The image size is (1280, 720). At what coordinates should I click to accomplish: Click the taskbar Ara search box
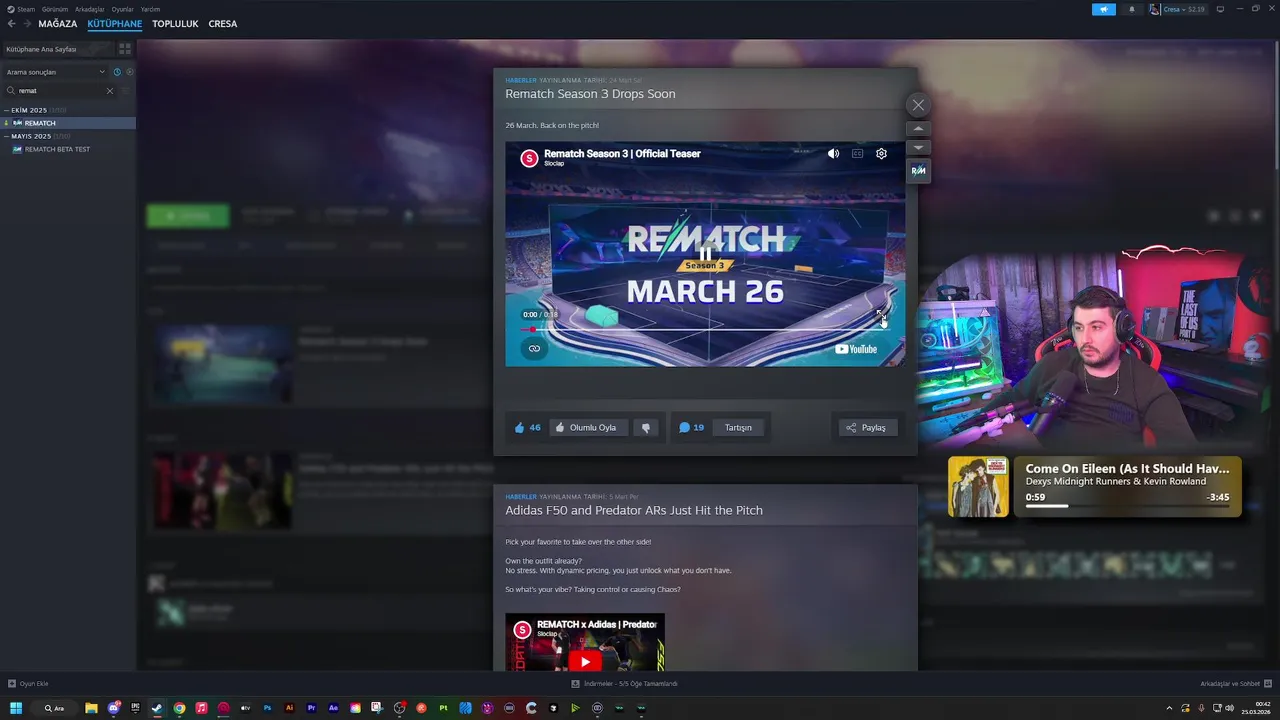[x=54, y=708]
